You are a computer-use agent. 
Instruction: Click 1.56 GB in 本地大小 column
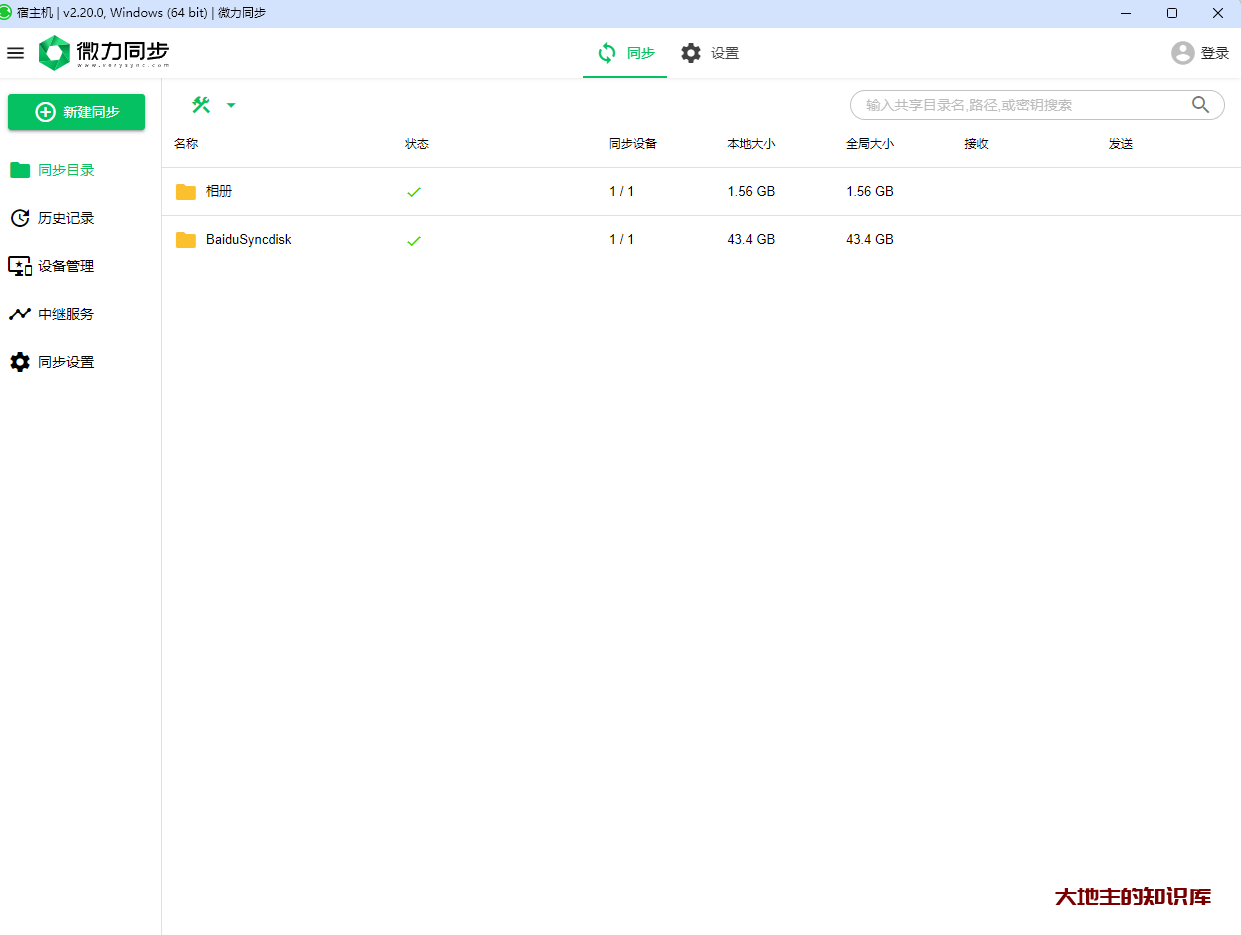[751, 191]
